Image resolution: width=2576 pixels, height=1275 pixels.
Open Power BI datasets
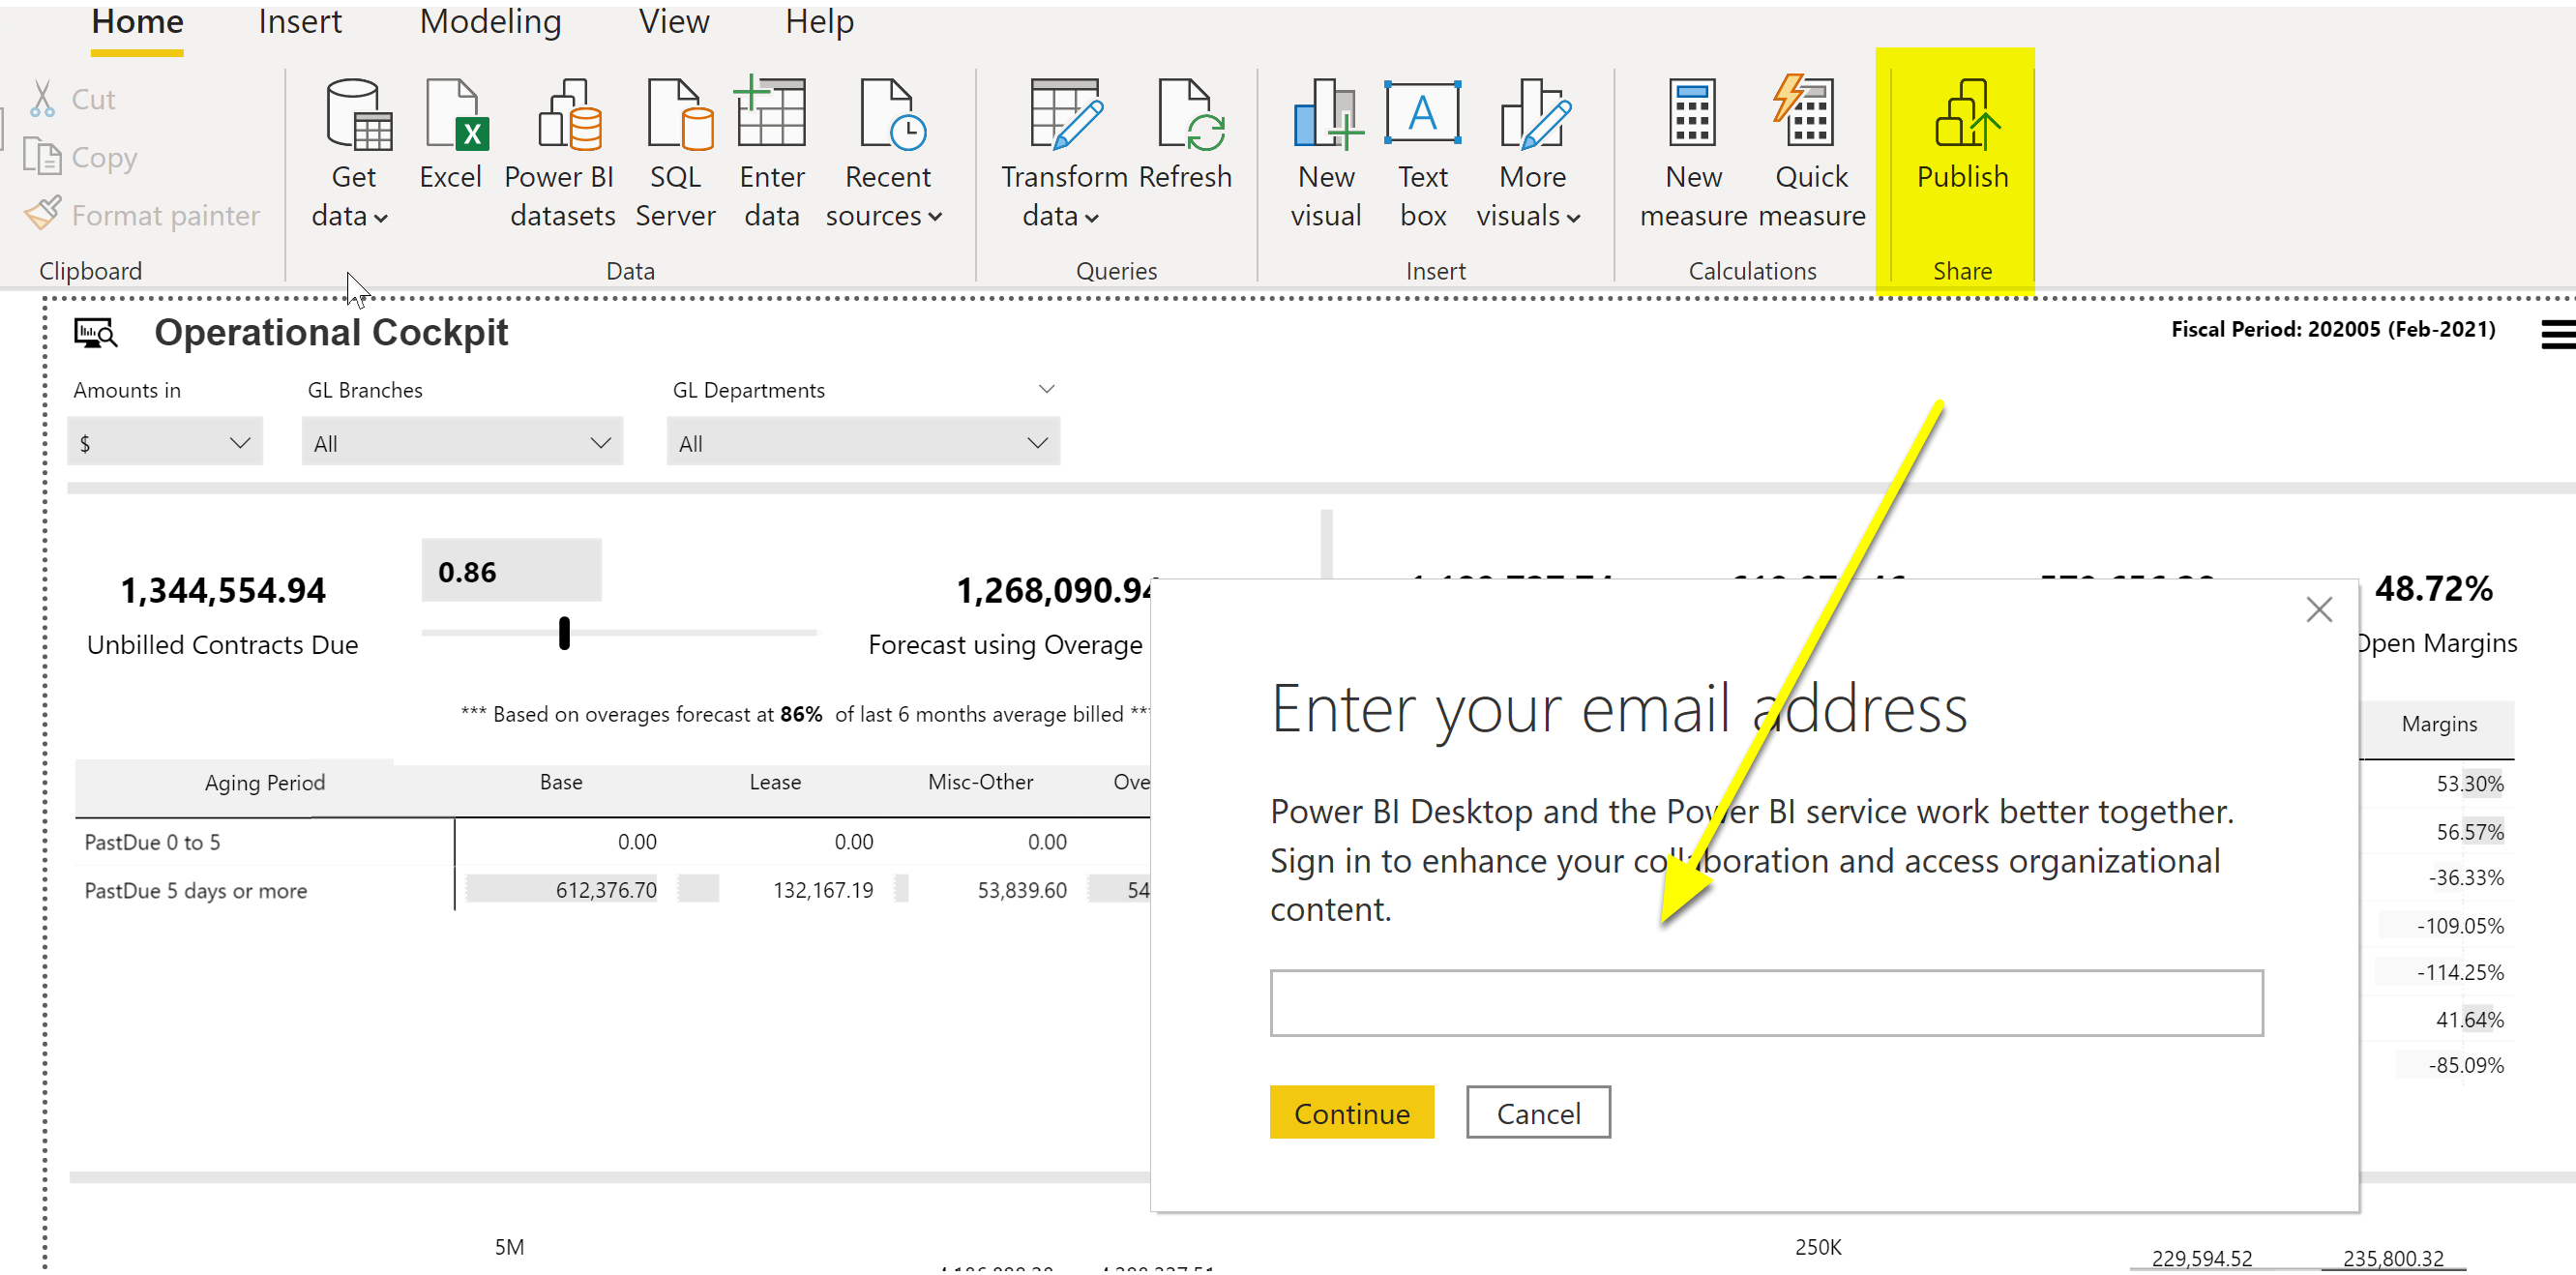559,153
